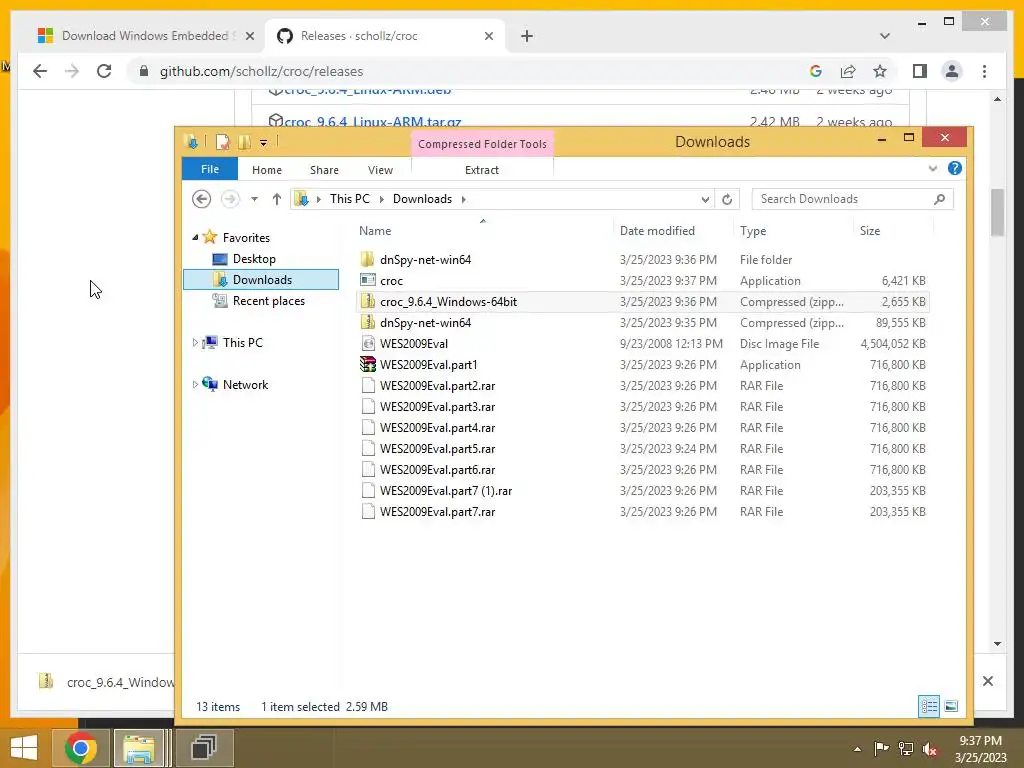Expand This PC tree node

pos(195,342)
